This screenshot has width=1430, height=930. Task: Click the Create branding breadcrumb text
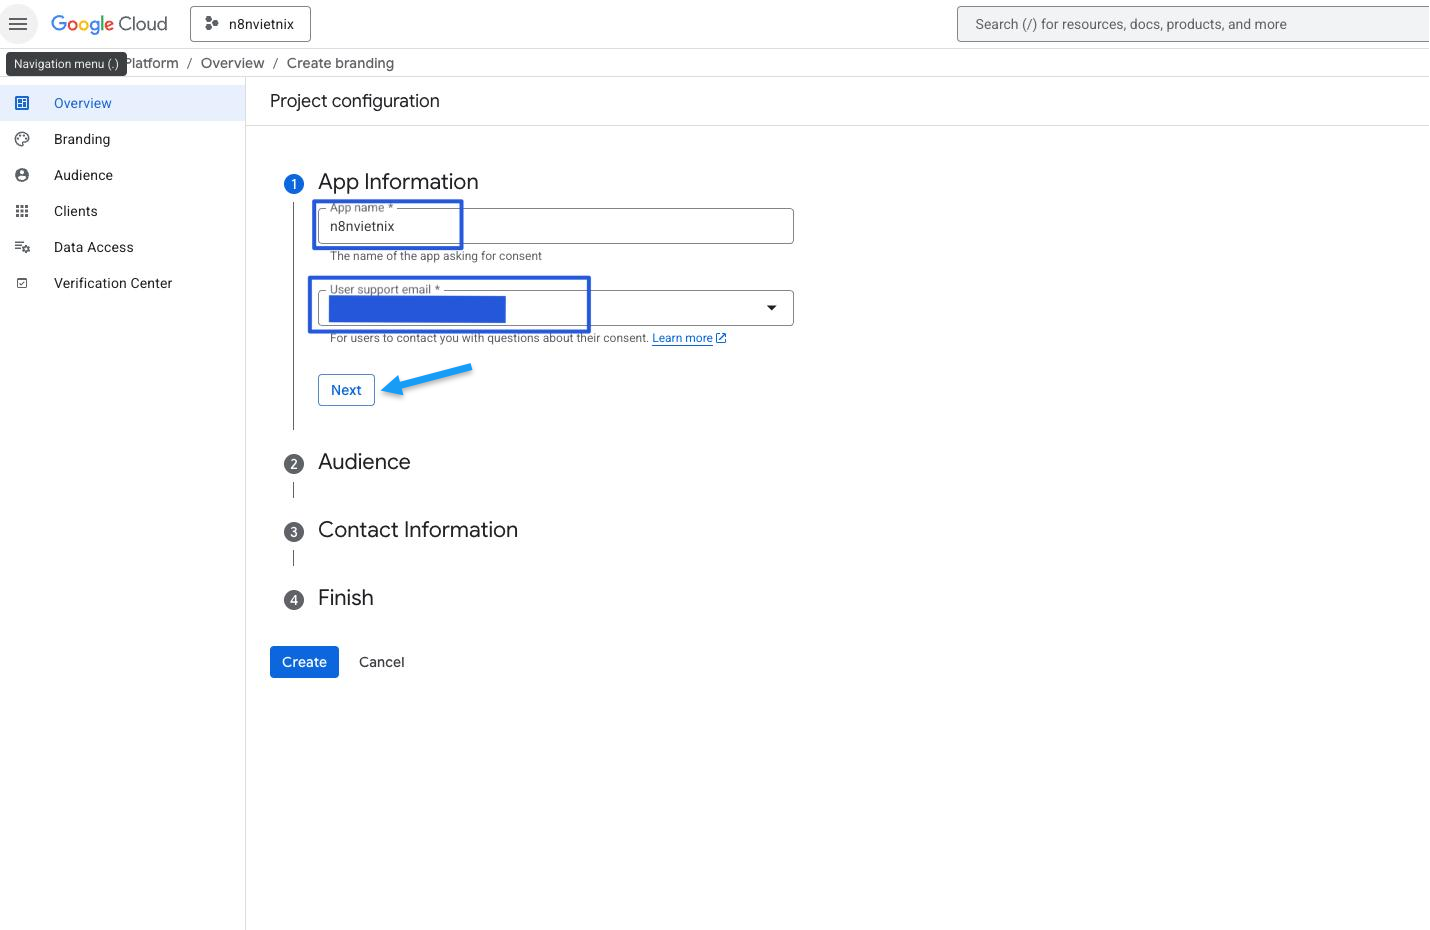[340, 63]
